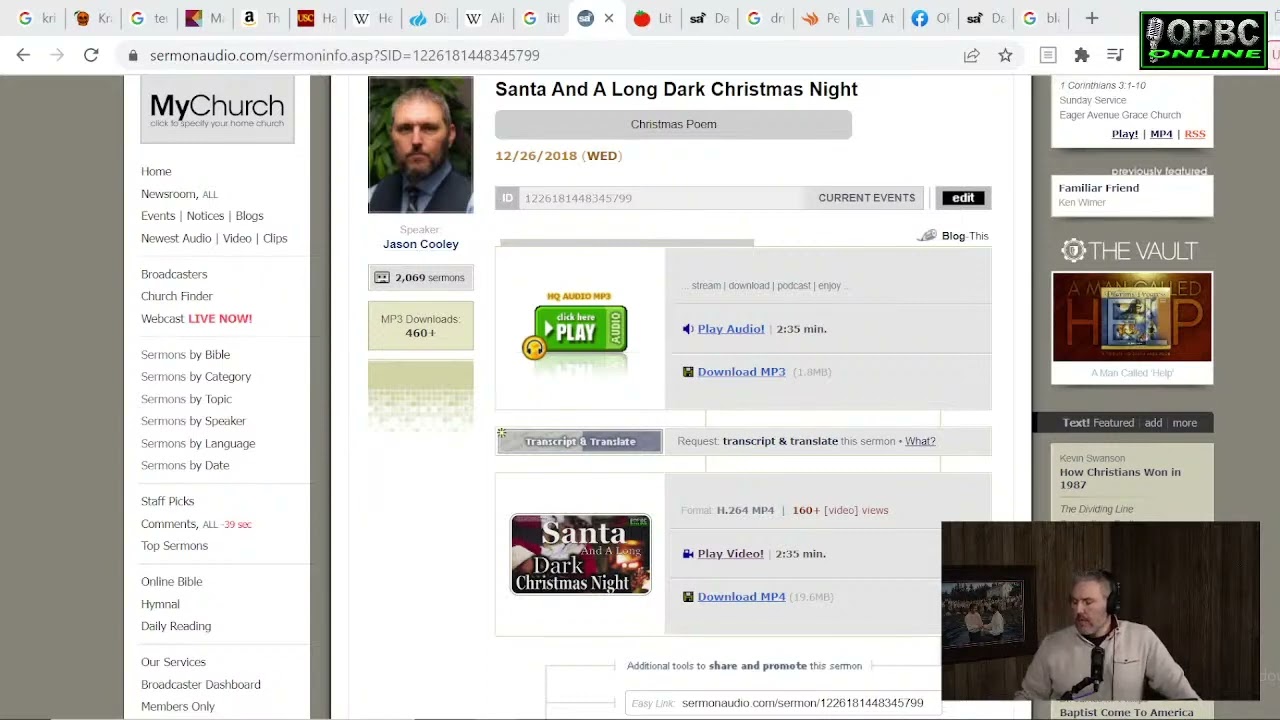The width and height of the screenshot is (1280, 720).
Task: Open the media control icon in toolbar
Action: click(x=1115, y=56)
